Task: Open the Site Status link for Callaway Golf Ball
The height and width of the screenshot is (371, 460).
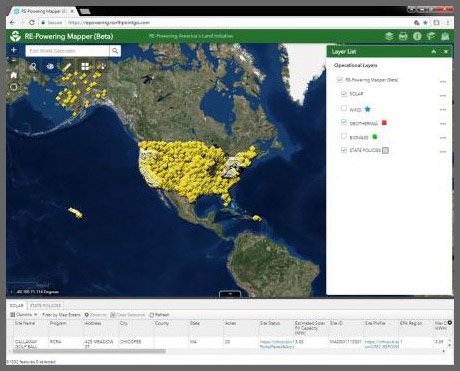Action: pyautogui.click(x=276, y=344)
